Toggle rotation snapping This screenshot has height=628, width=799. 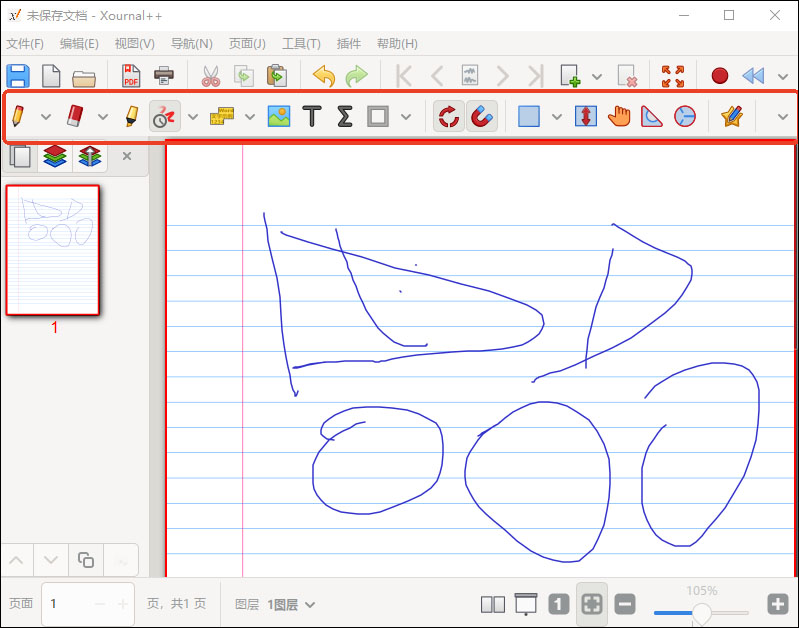448,116
